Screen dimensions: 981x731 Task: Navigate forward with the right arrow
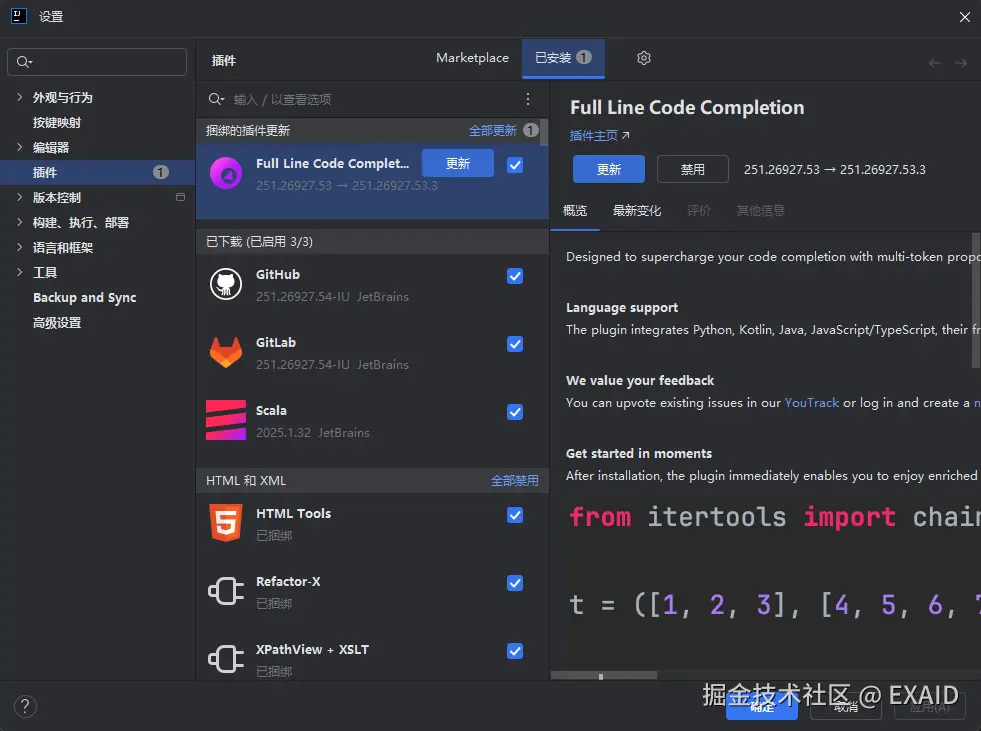point(961,63)
